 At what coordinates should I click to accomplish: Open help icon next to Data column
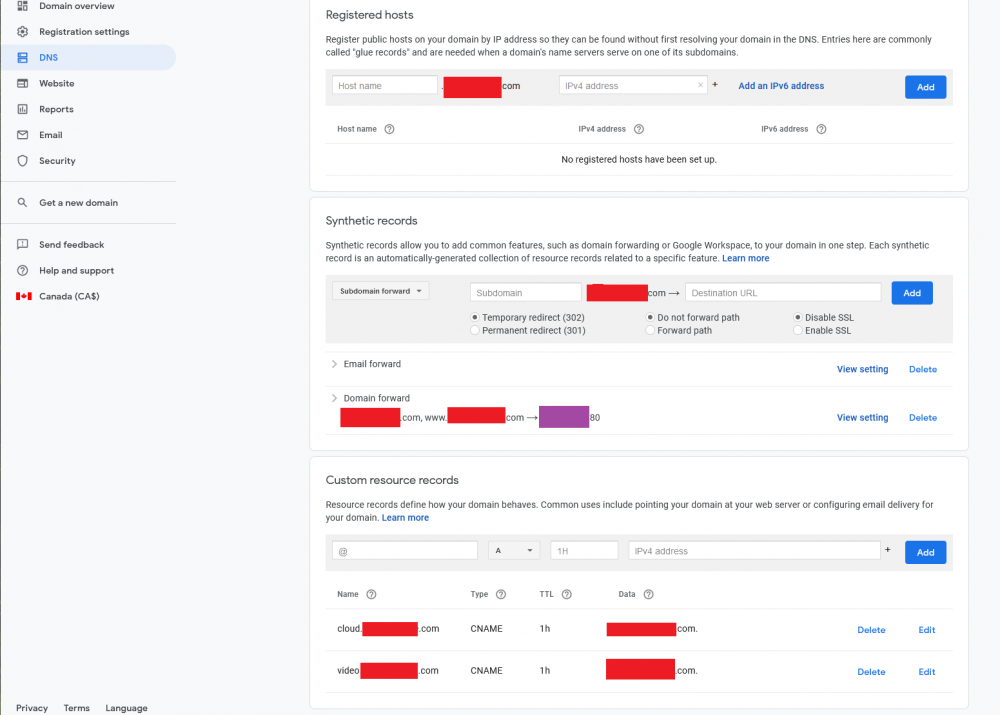(x=649, y=594)
